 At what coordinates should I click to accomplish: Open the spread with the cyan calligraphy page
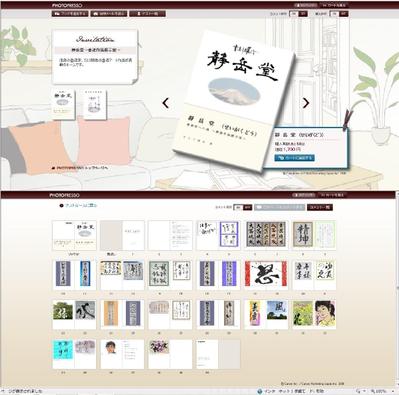tap(74, 354)
